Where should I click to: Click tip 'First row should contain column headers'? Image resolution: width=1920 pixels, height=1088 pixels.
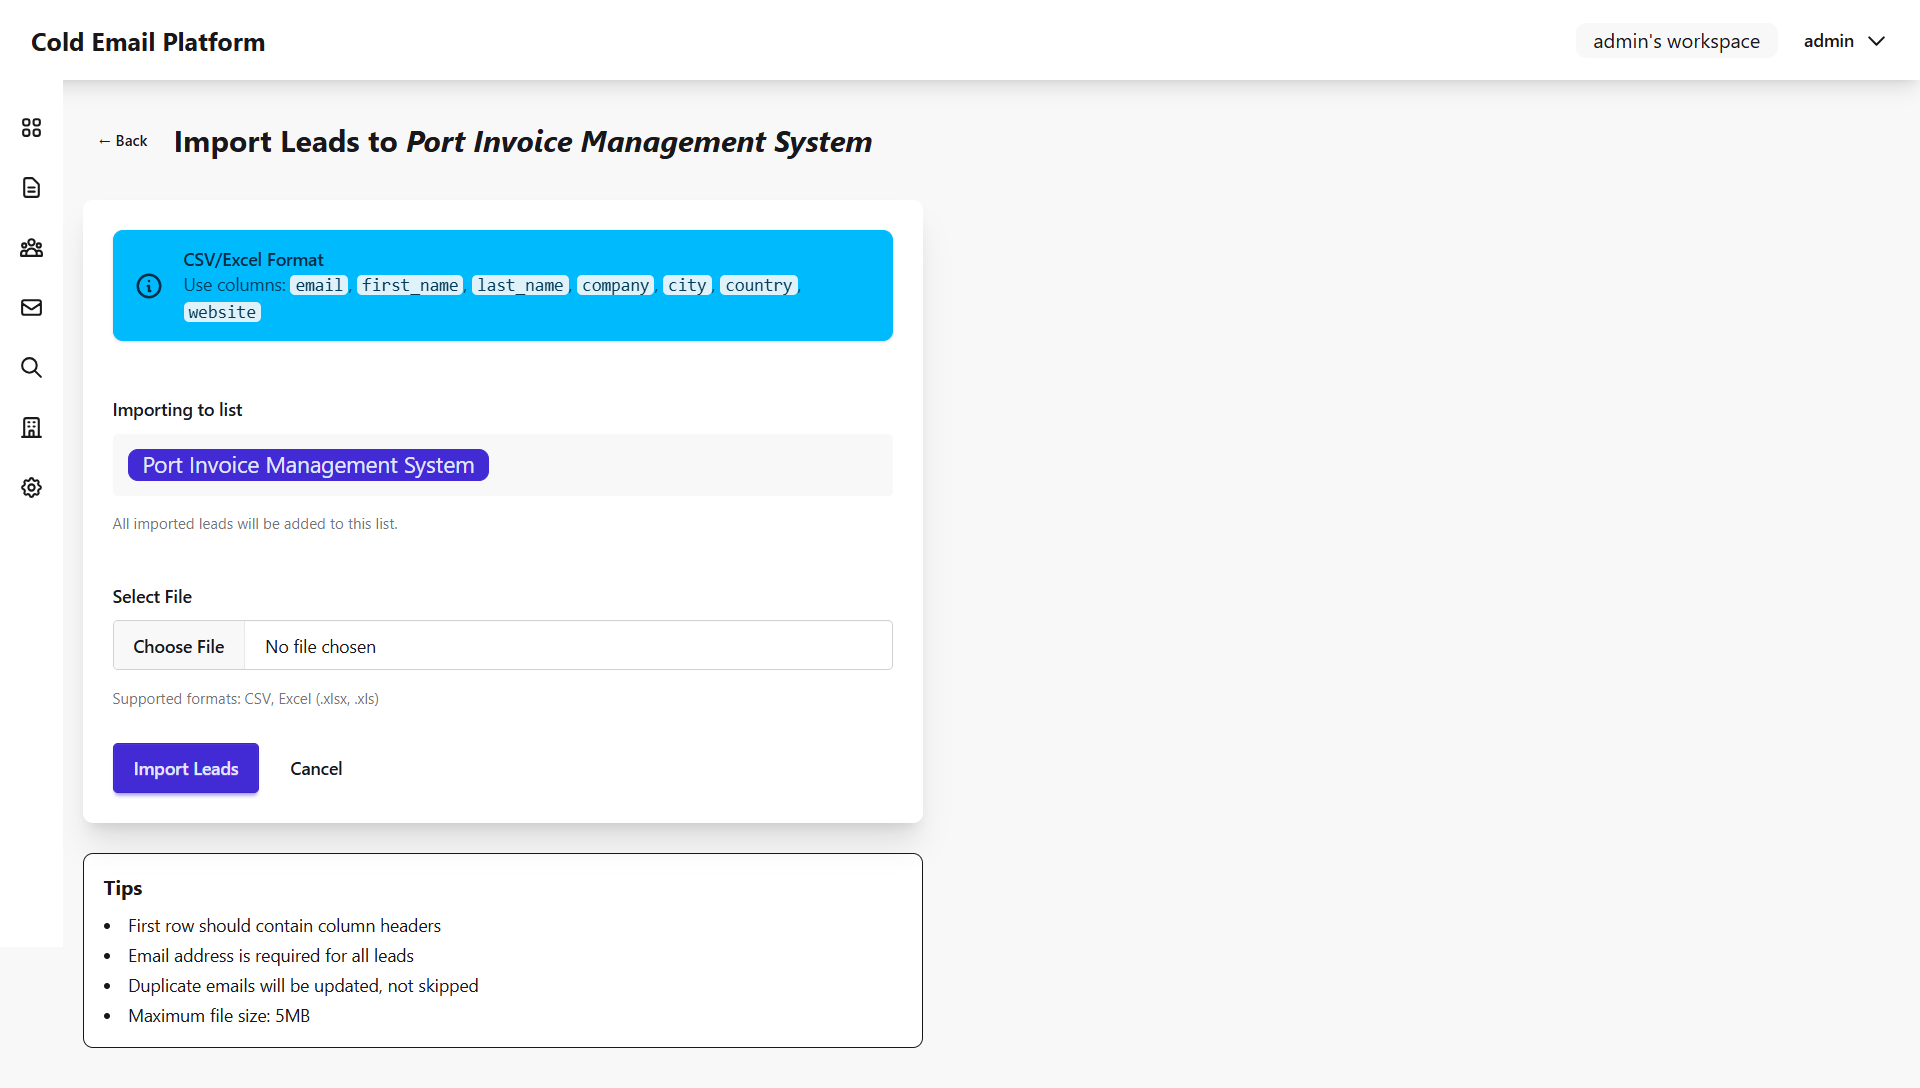click(284, 925)
